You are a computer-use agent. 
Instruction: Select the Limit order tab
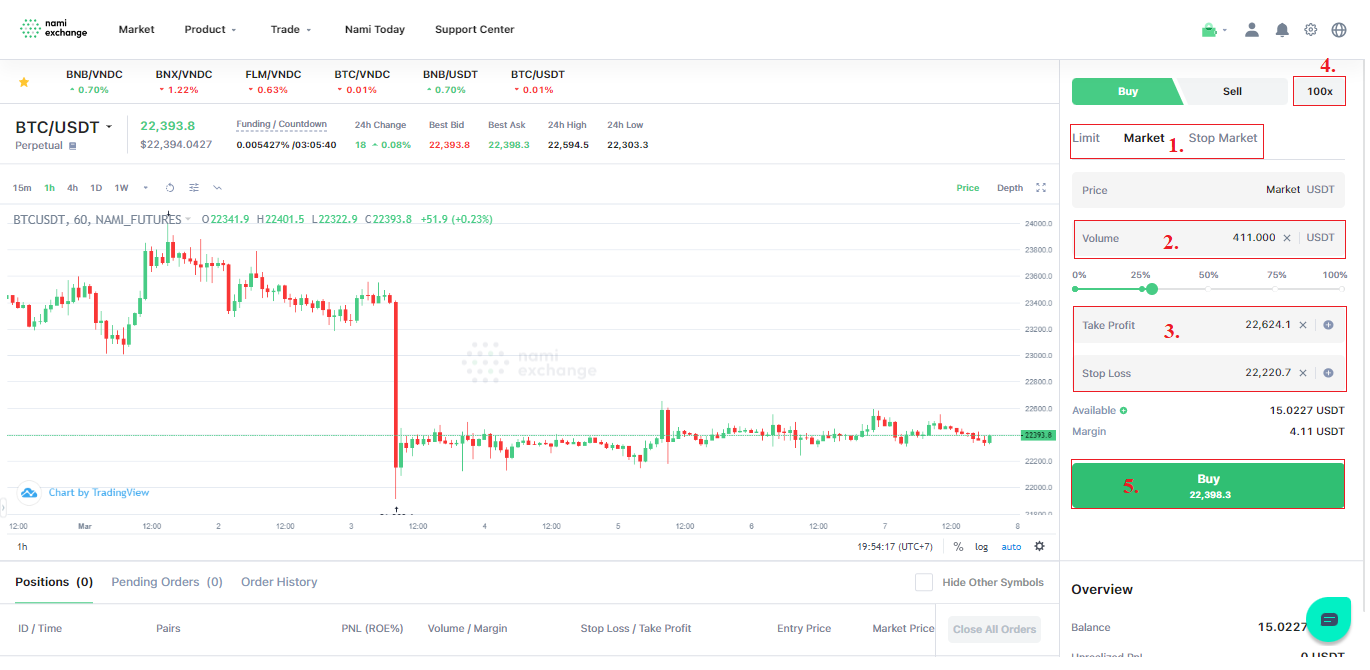pyautogui.click(x=1086, y=138)
